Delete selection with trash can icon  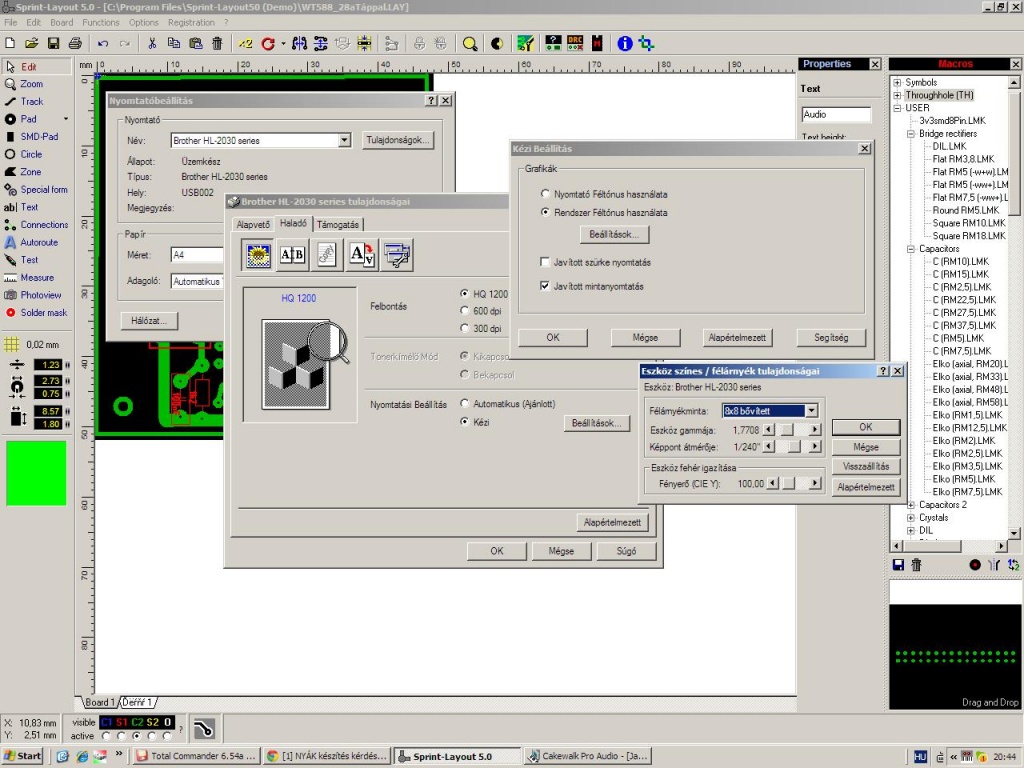(x=217, y=44)
